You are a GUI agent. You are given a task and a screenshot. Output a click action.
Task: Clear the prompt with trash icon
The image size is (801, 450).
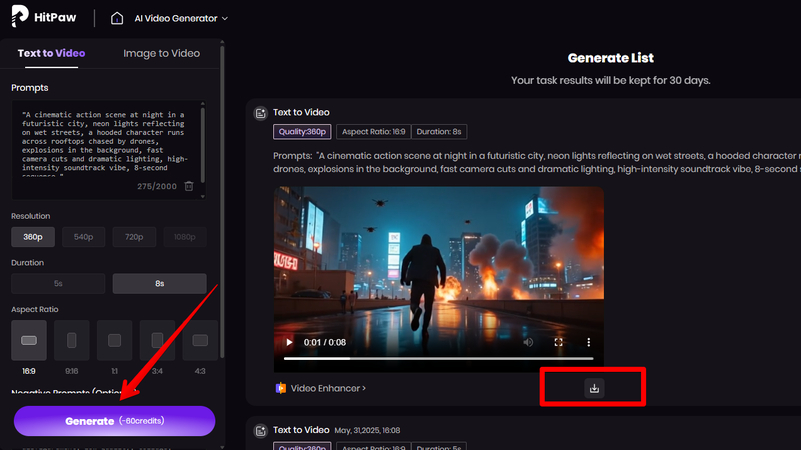pos(189,186)
